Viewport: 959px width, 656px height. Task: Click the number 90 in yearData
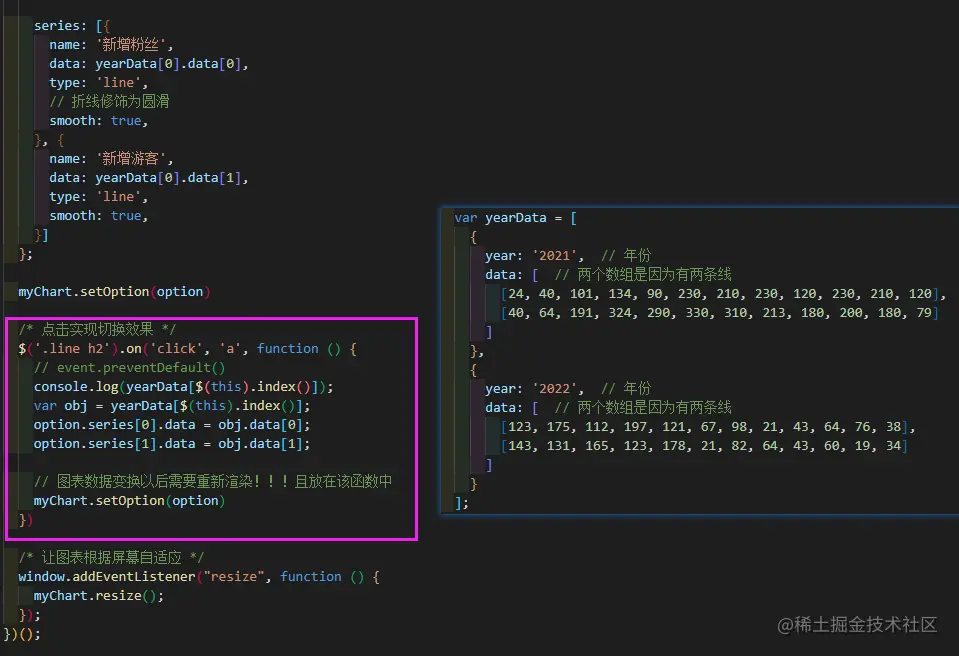click(654, 294)
